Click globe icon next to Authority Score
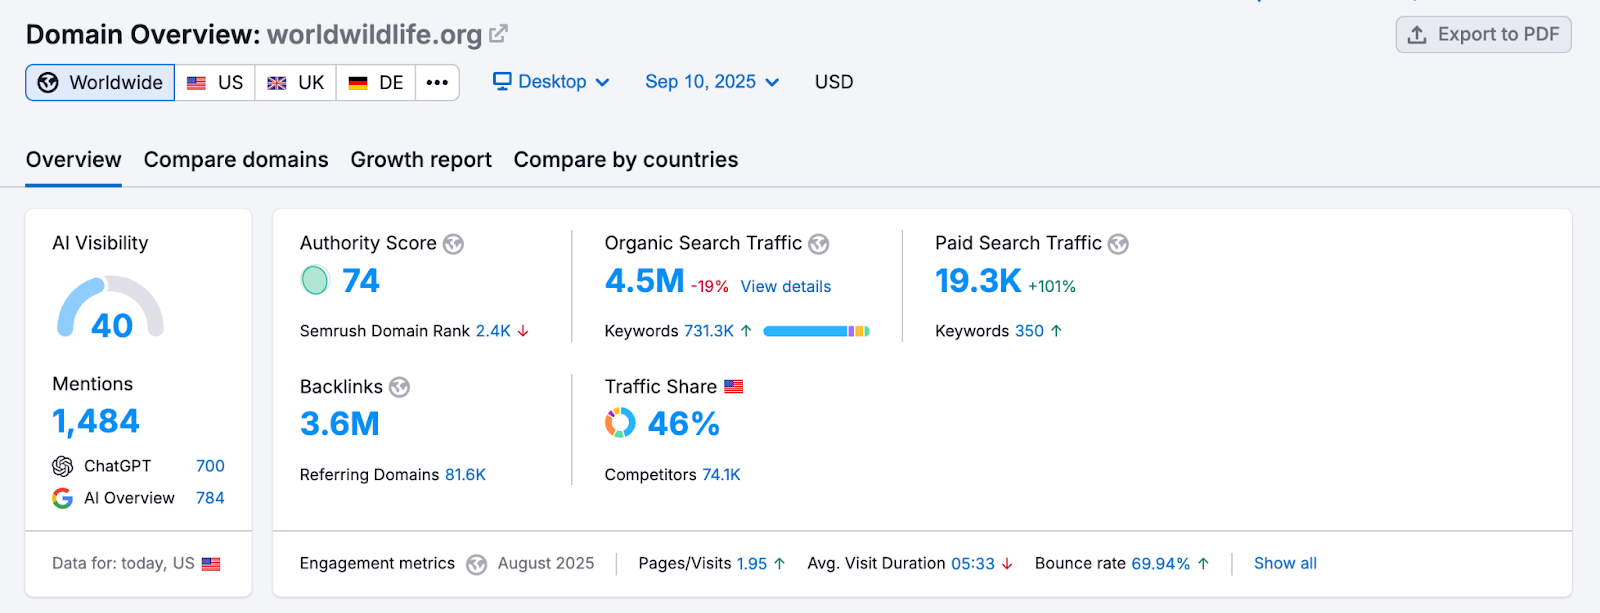 click(453, 244)
